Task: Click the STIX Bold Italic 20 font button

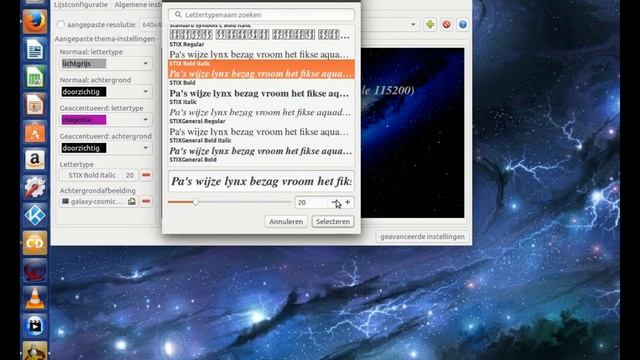Action: (98, 175)
